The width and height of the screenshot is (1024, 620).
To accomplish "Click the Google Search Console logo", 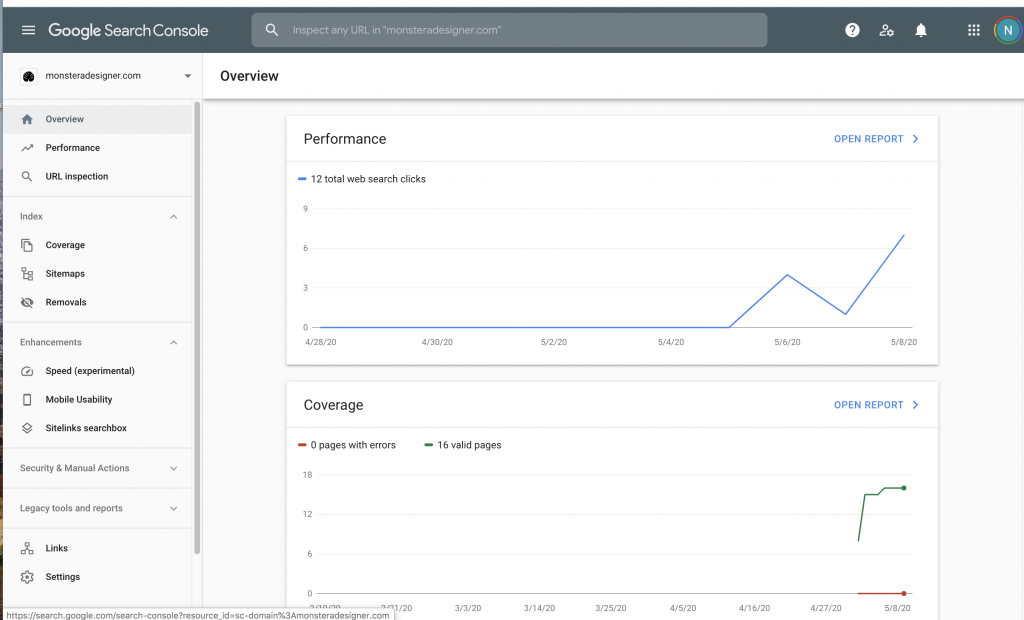I will point(128,30).
